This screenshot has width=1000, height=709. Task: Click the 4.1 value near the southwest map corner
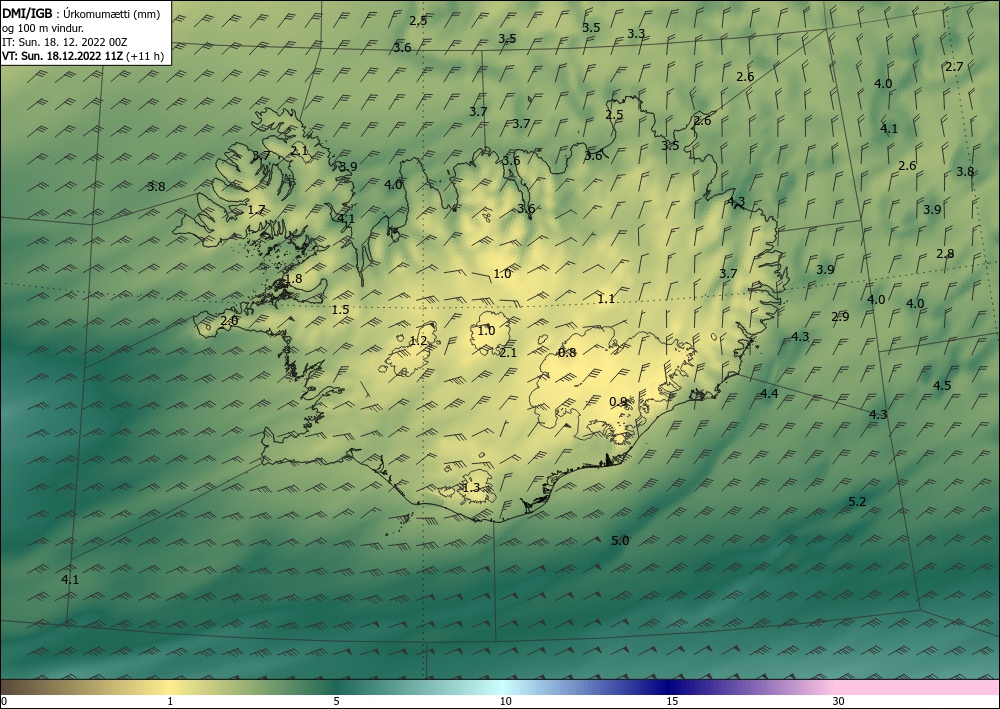[70, 580]
